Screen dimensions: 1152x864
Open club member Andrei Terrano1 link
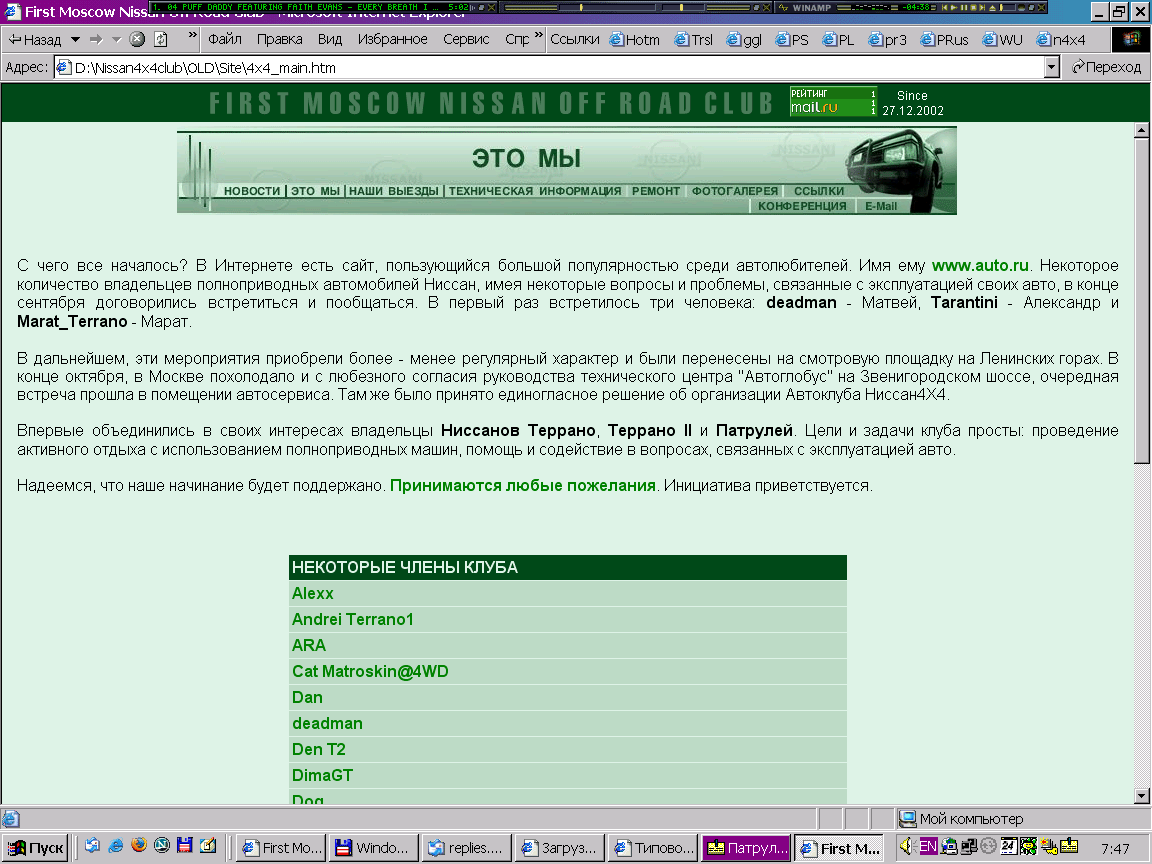(353, 619)
